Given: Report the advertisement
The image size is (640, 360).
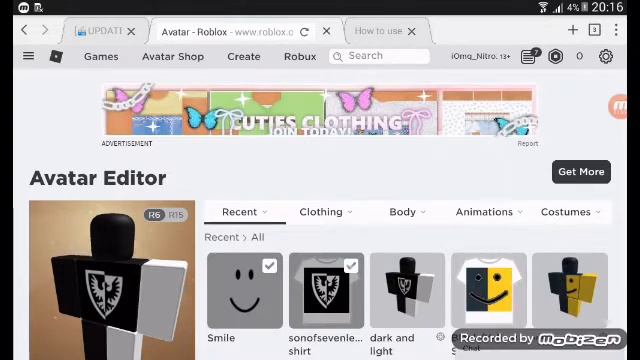Looking at the screenshot, I should tap(528, 144).
